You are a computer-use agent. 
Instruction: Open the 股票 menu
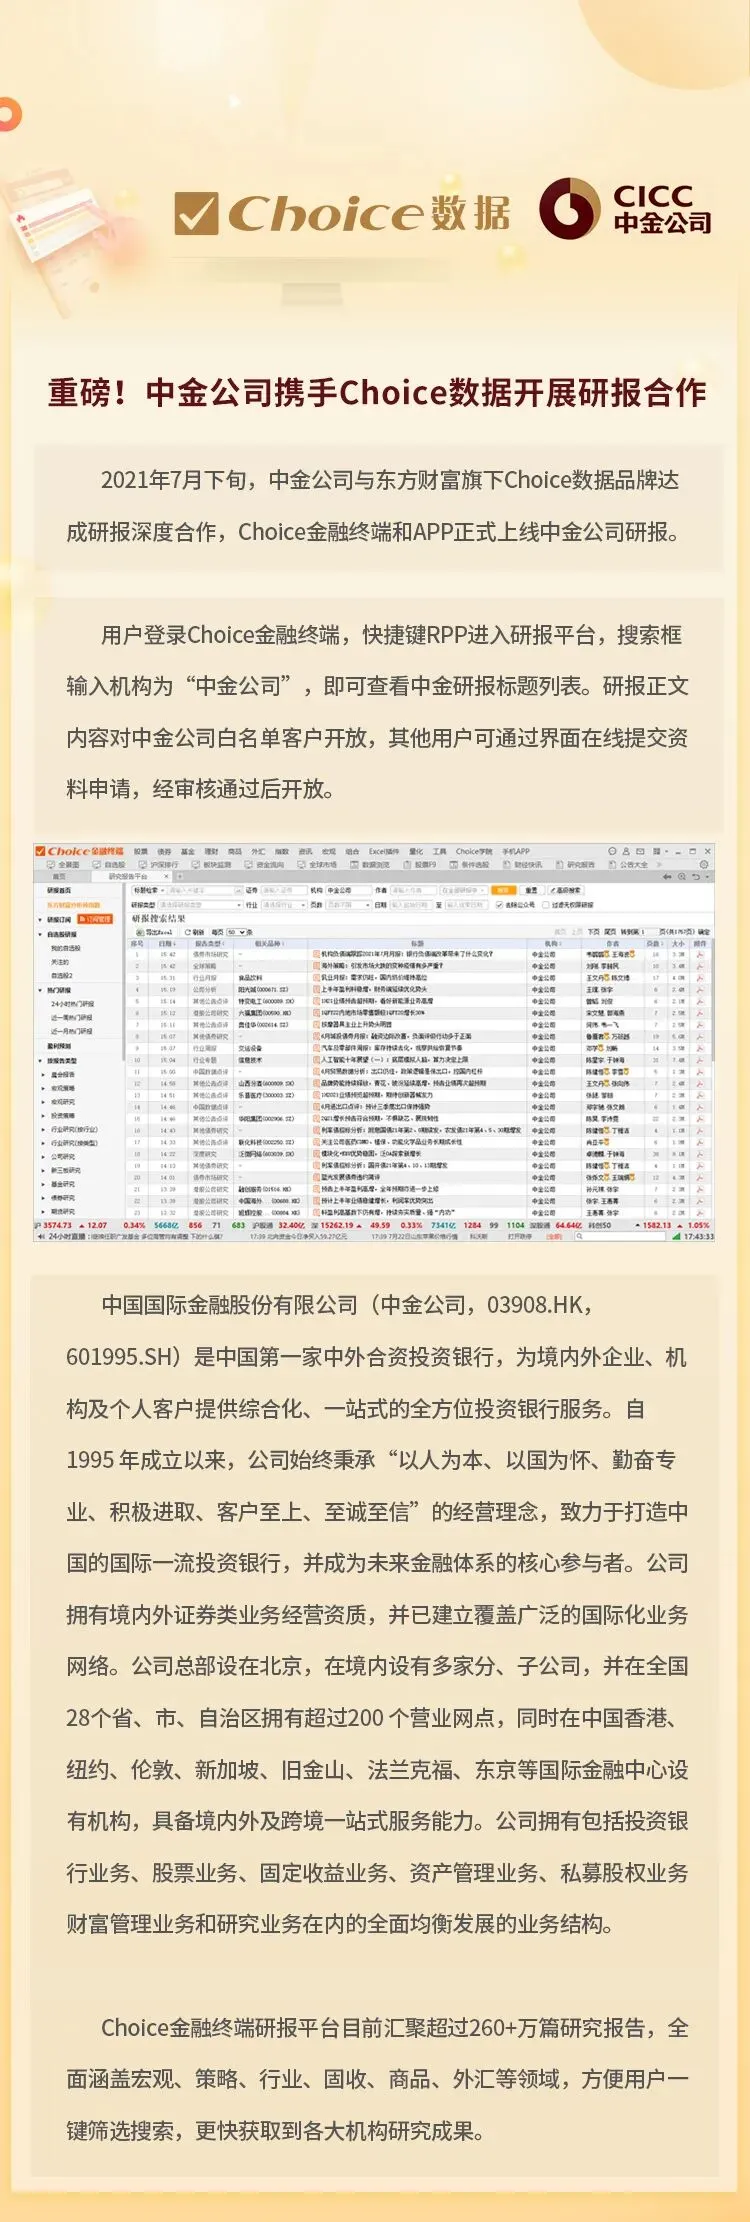click(141, 851)
